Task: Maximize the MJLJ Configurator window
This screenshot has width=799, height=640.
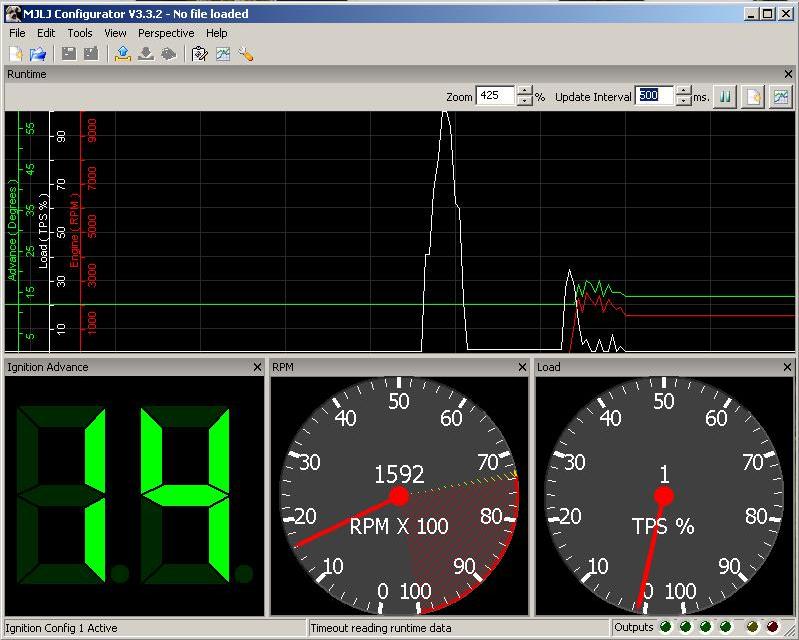Action: (767, 14)
